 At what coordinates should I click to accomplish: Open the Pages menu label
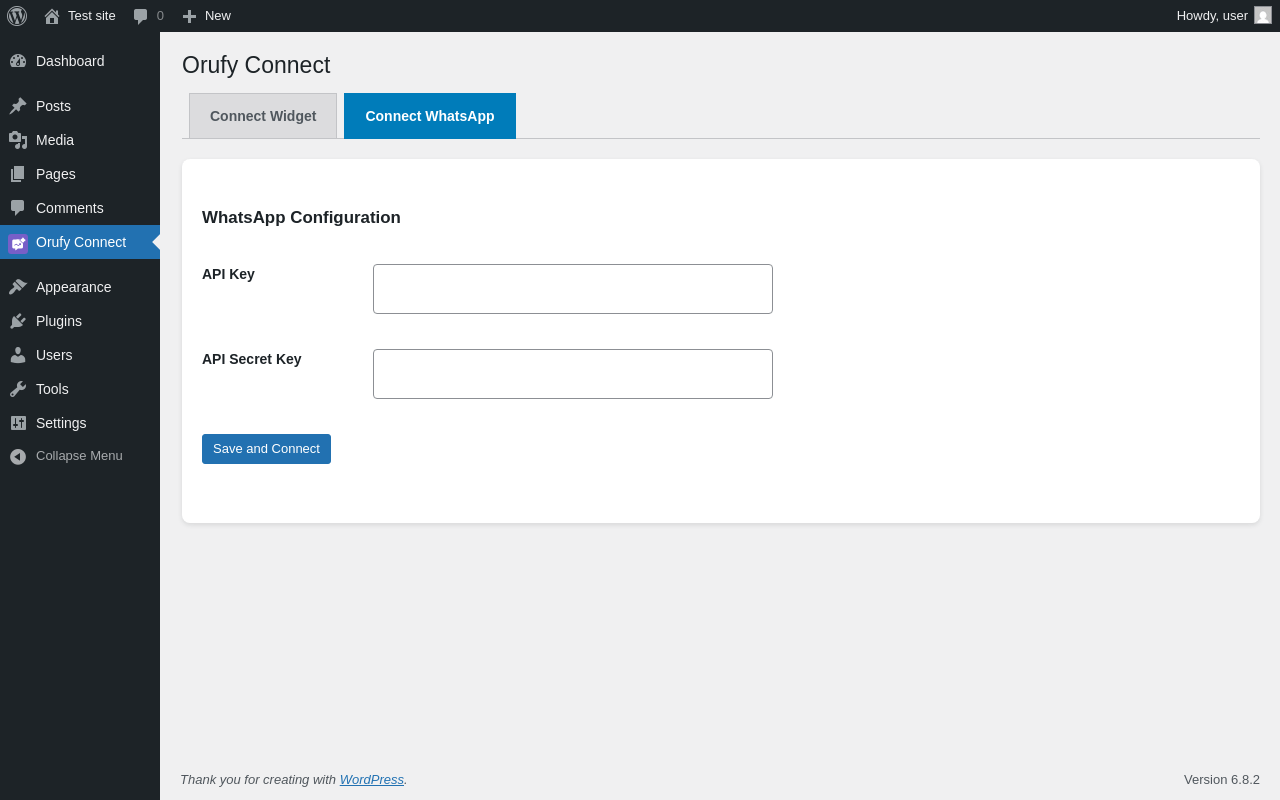pyautogui.click(x=56, y=174)
